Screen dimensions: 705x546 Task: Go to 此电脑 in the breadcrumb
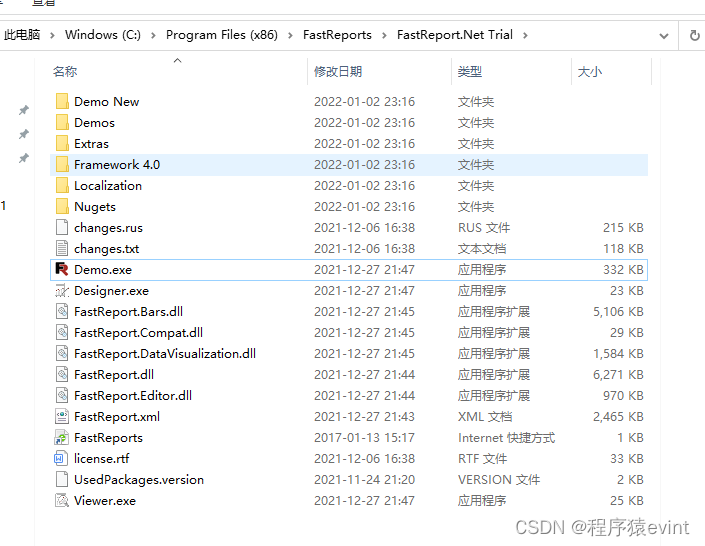click(x=22, y=35)
